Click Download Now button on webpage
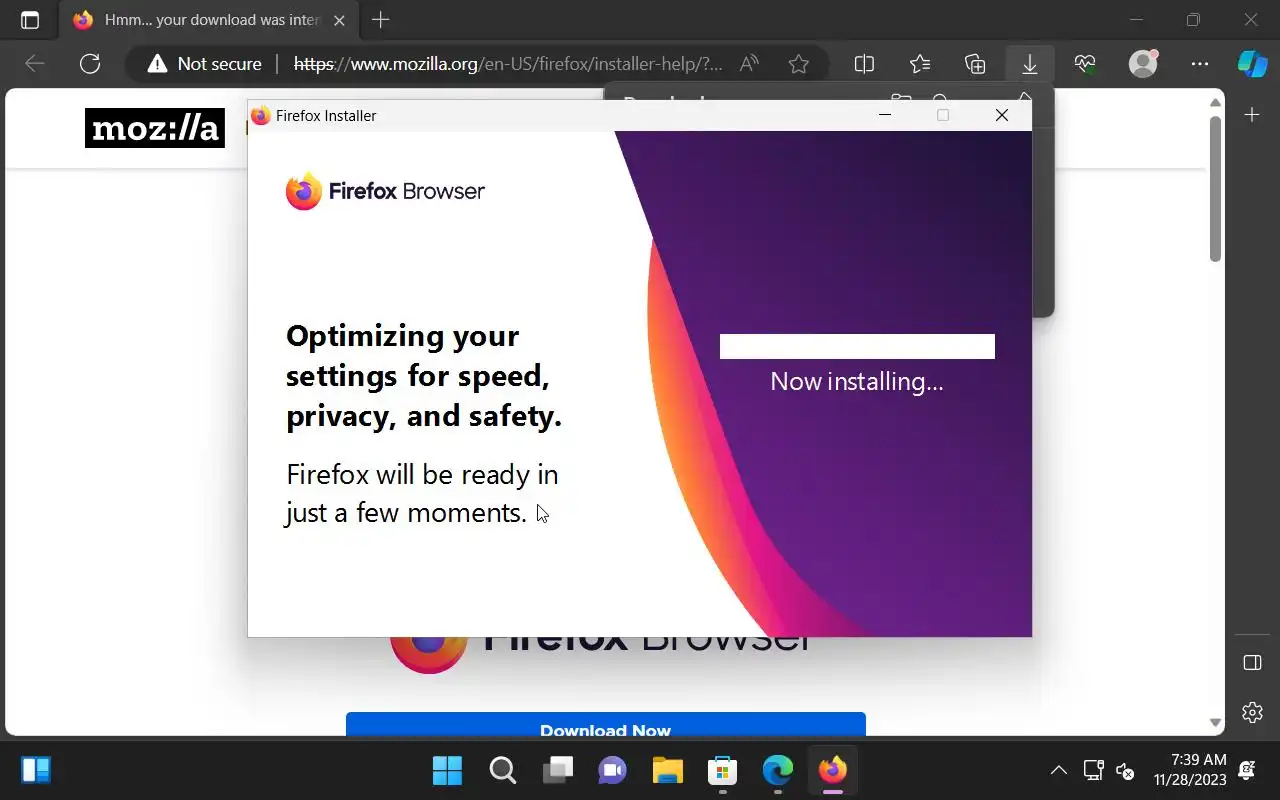The width and height of the screenshot is (1280, 800). coord(605,725)
